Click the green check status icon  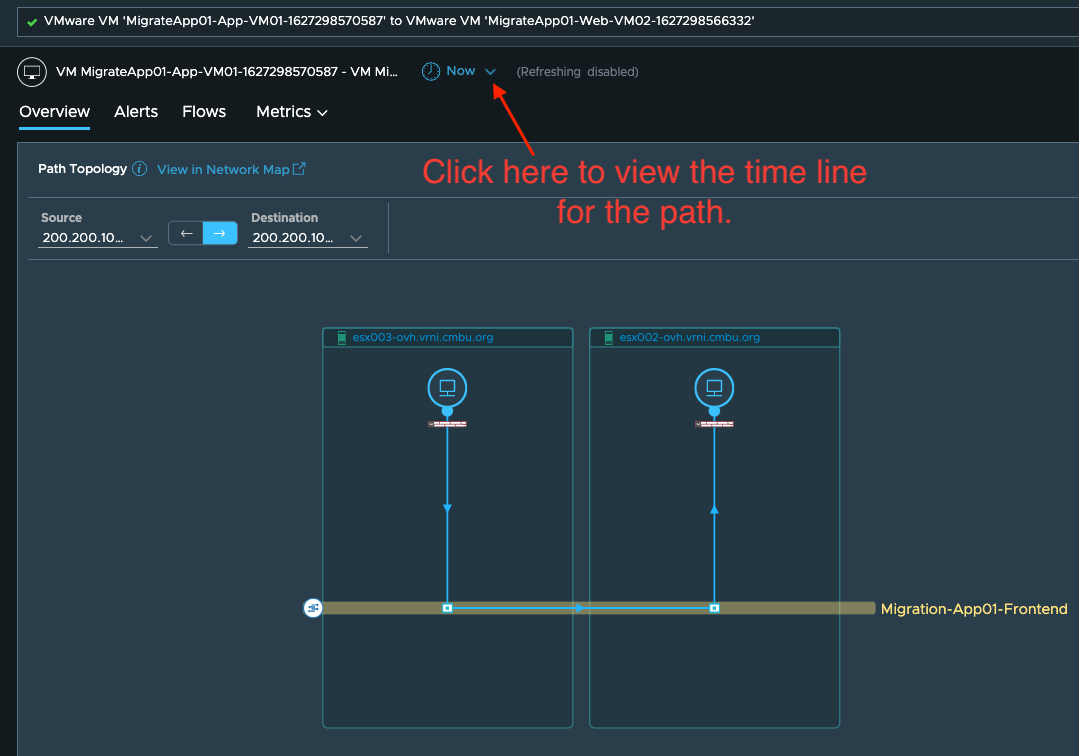point(32,22)
